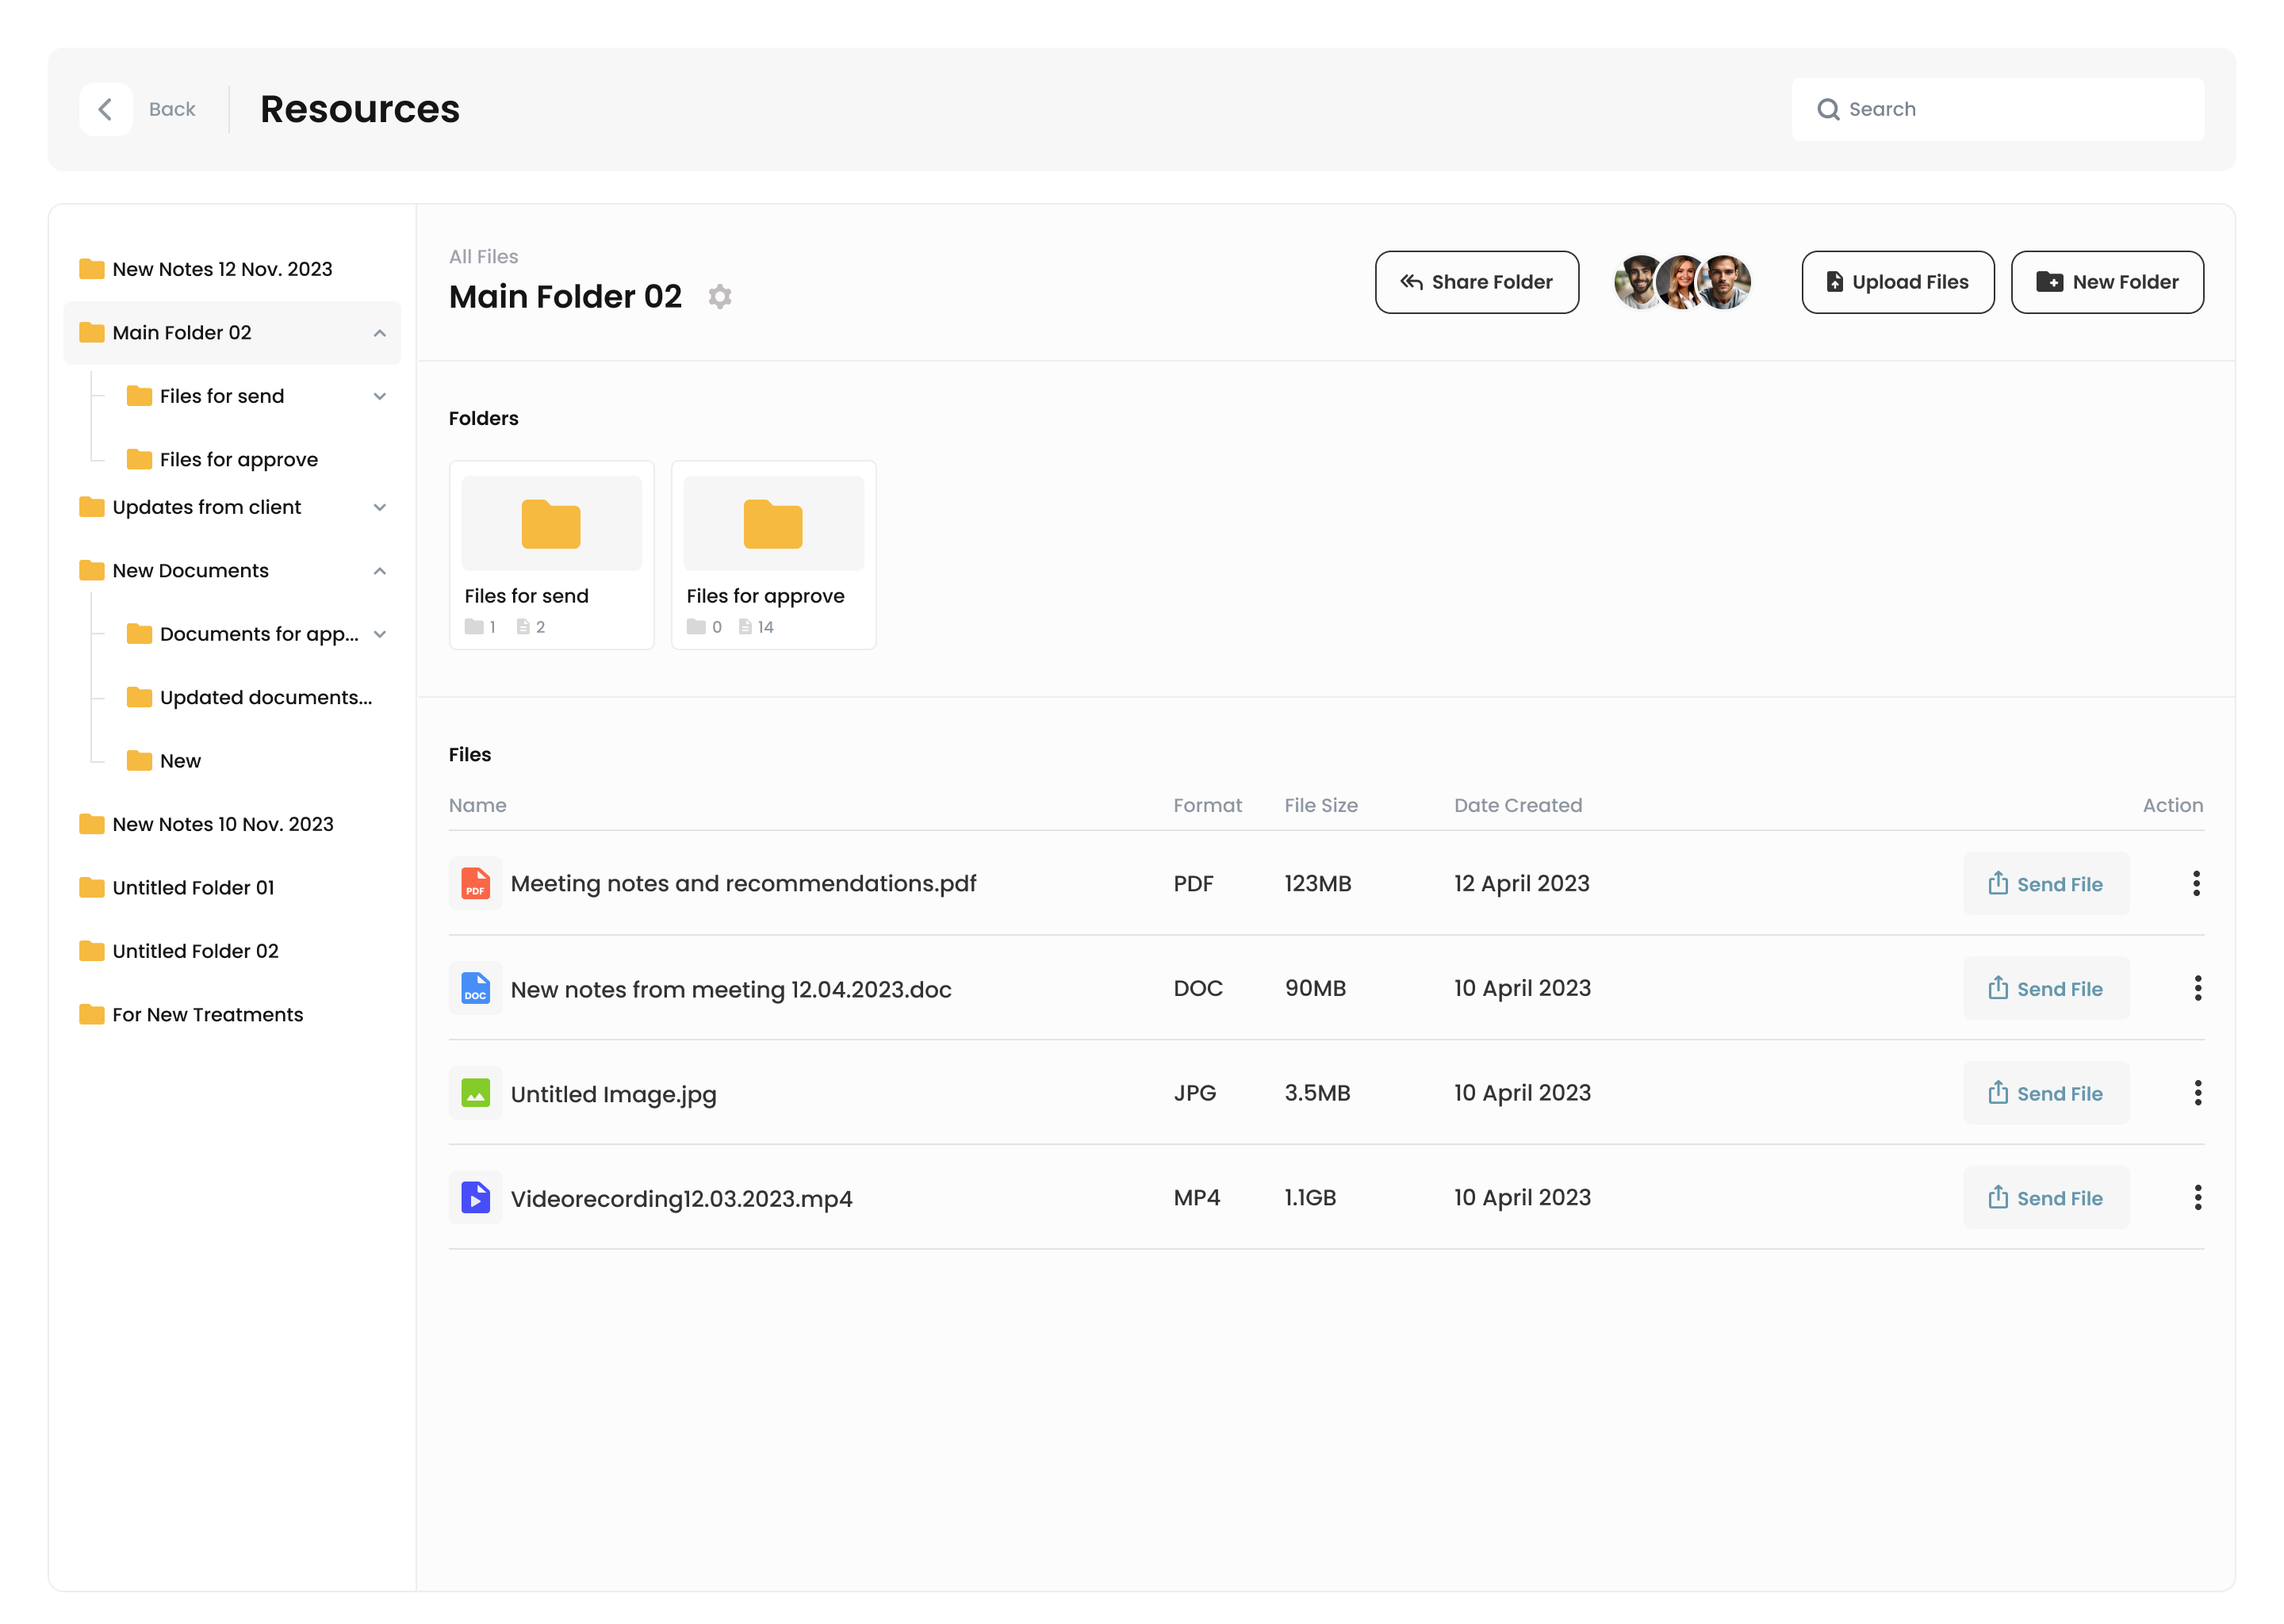Send the Videorecording12.03.2023.mp4 file
The height and width of the screenshot is (1624, 2284).
pos(2046,1197)
